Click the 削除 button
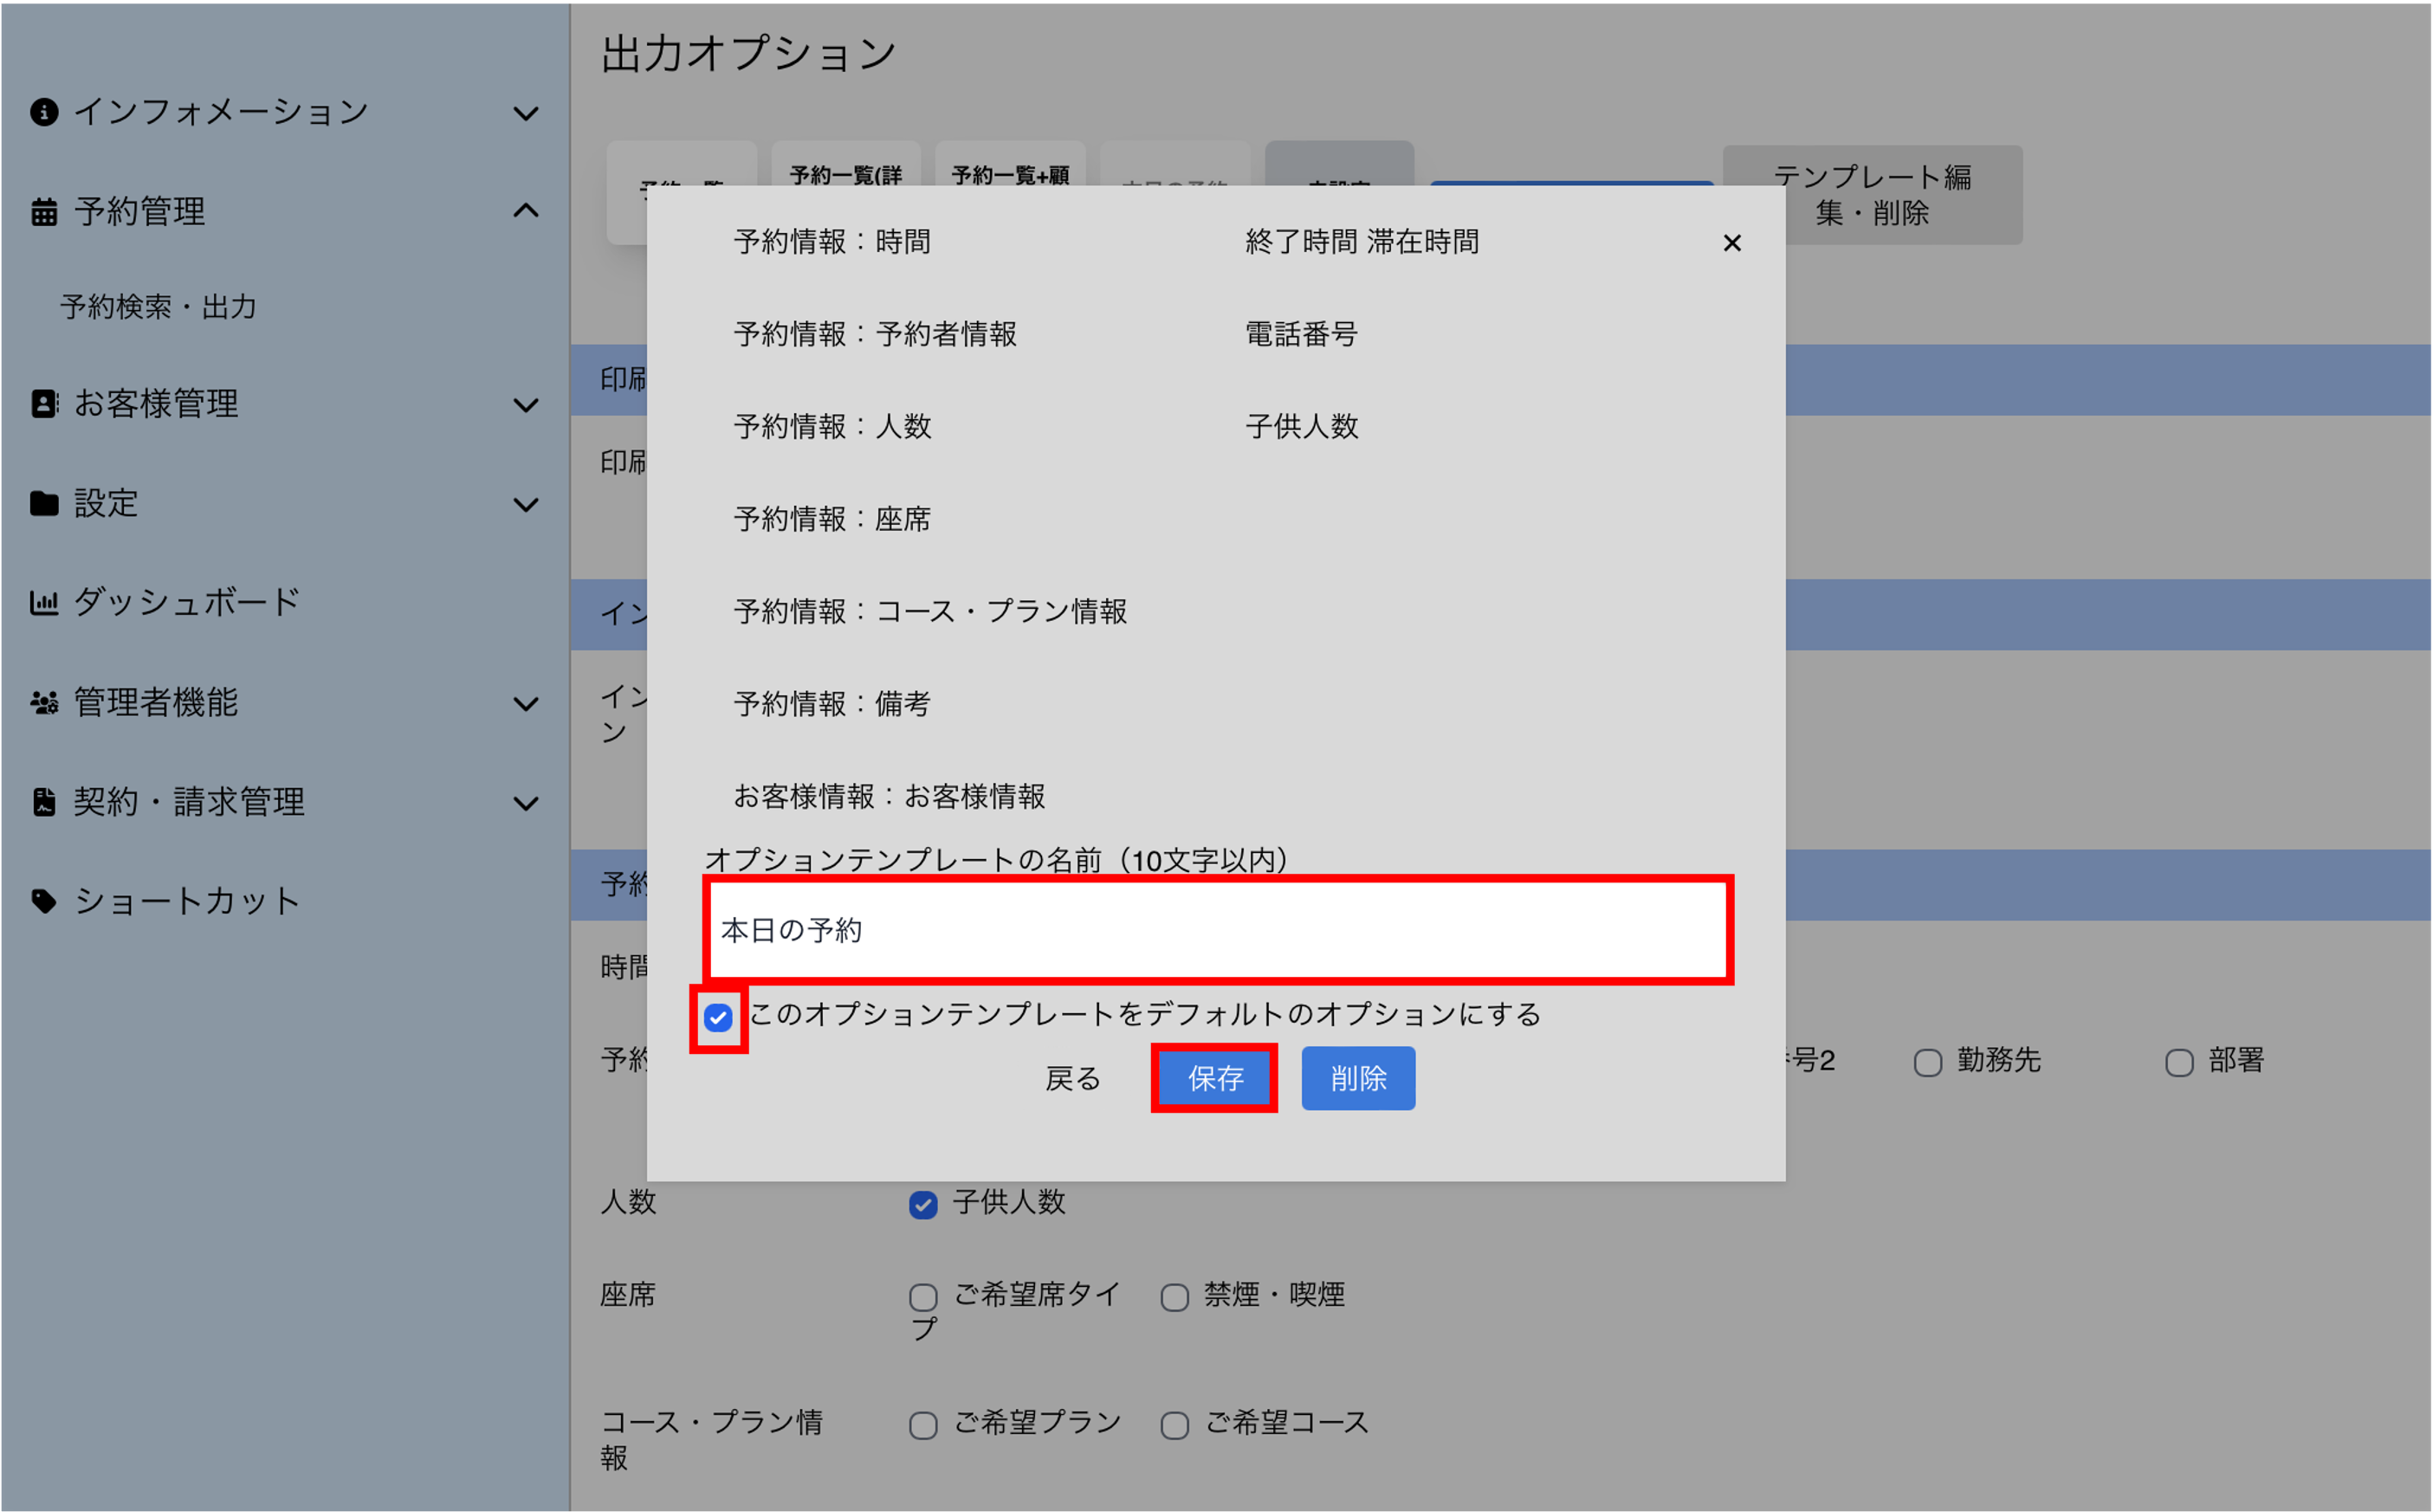 pyautogui.click(x=1358, y=1078)
